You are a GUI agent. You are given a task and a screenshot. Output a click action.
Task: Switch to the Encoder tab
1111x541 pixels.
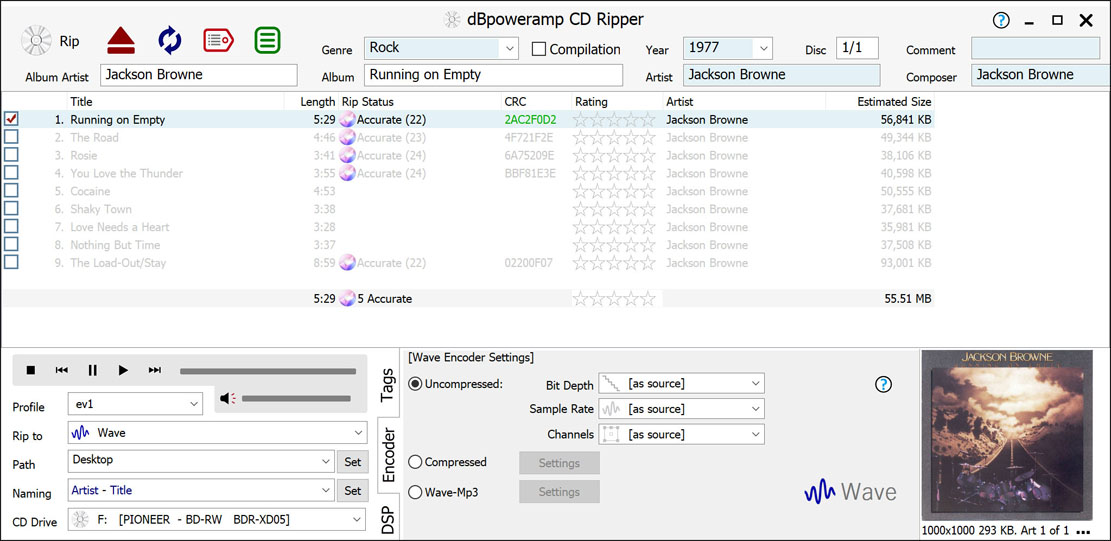pyautogui.click(x=388, y=455)
